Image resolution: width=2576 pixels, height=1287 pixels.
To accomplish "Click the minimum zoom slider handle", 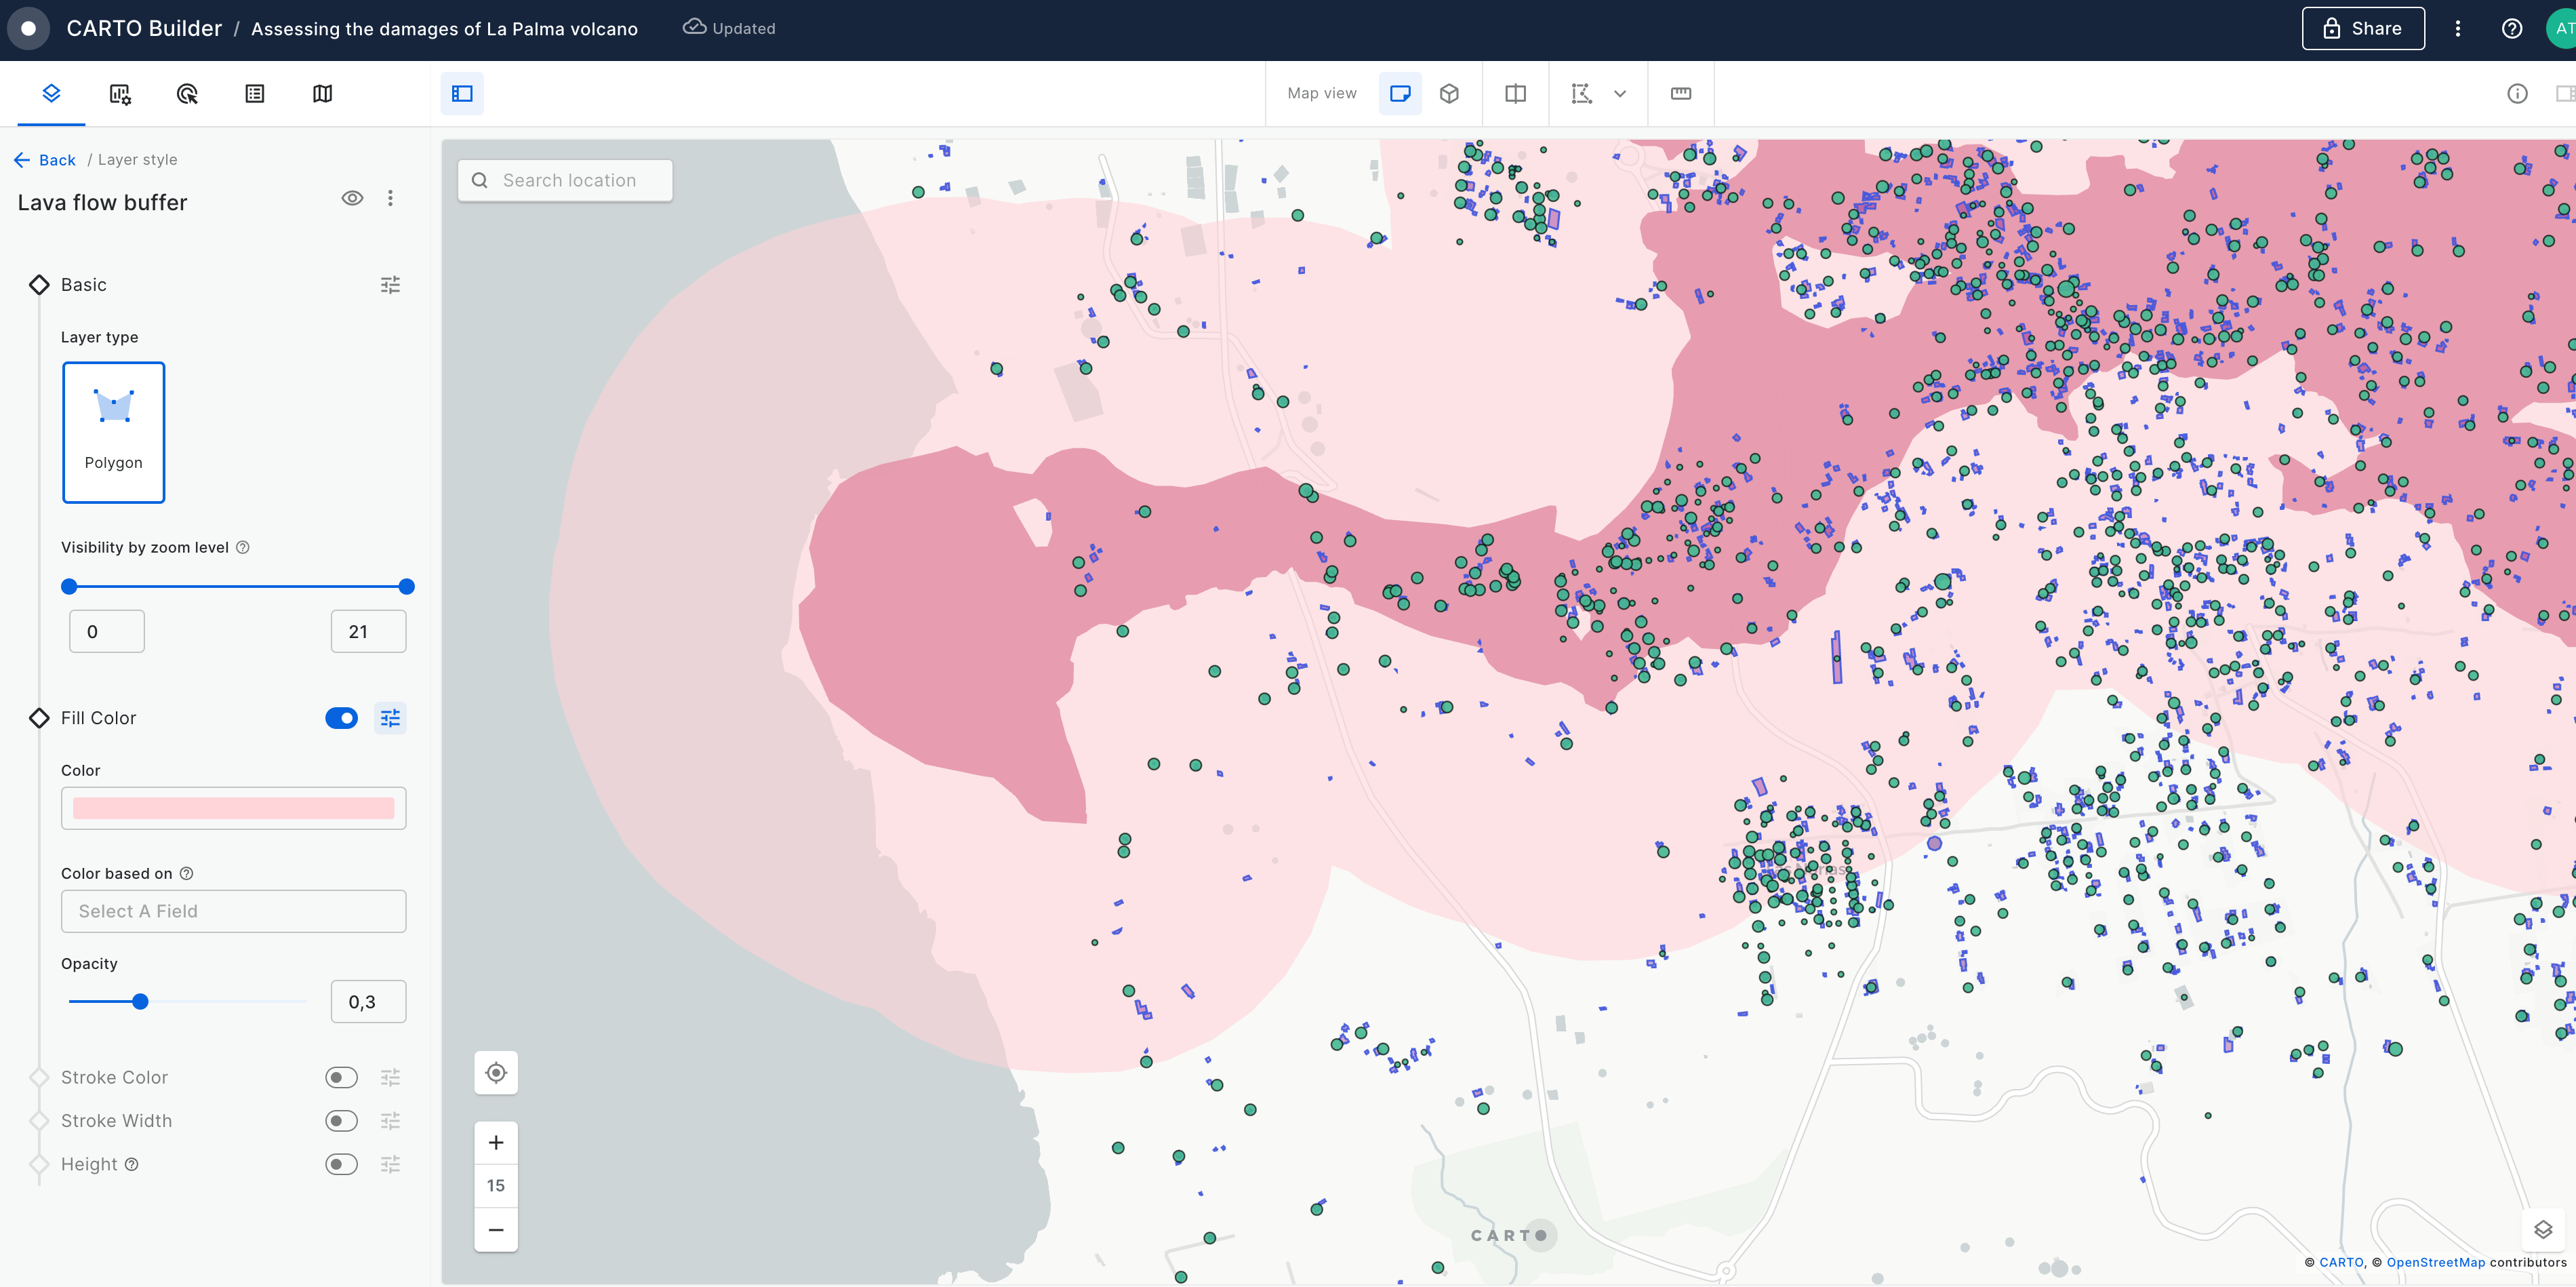I will [69, 586].
